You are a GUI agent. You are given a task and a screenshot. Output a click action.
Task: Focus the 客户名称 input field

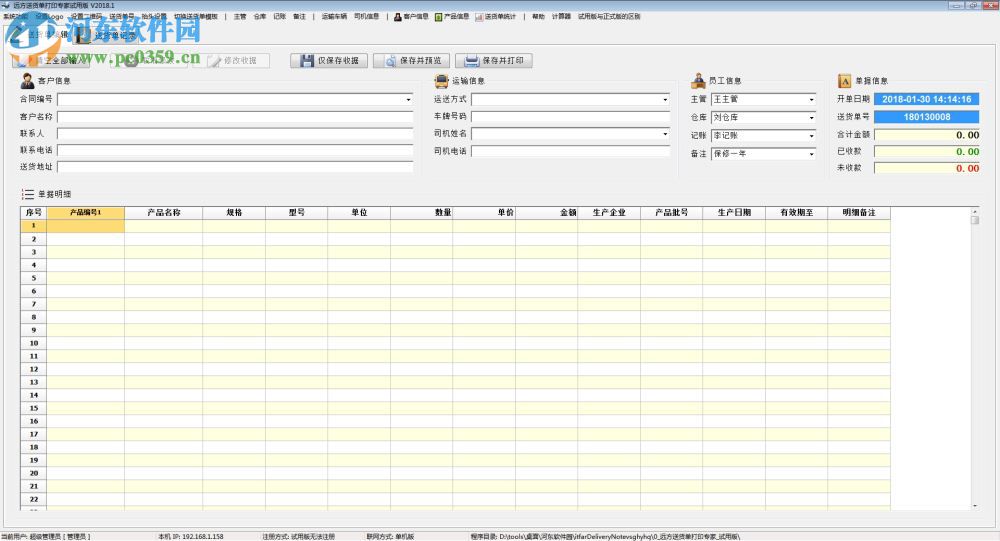point(235,117)
